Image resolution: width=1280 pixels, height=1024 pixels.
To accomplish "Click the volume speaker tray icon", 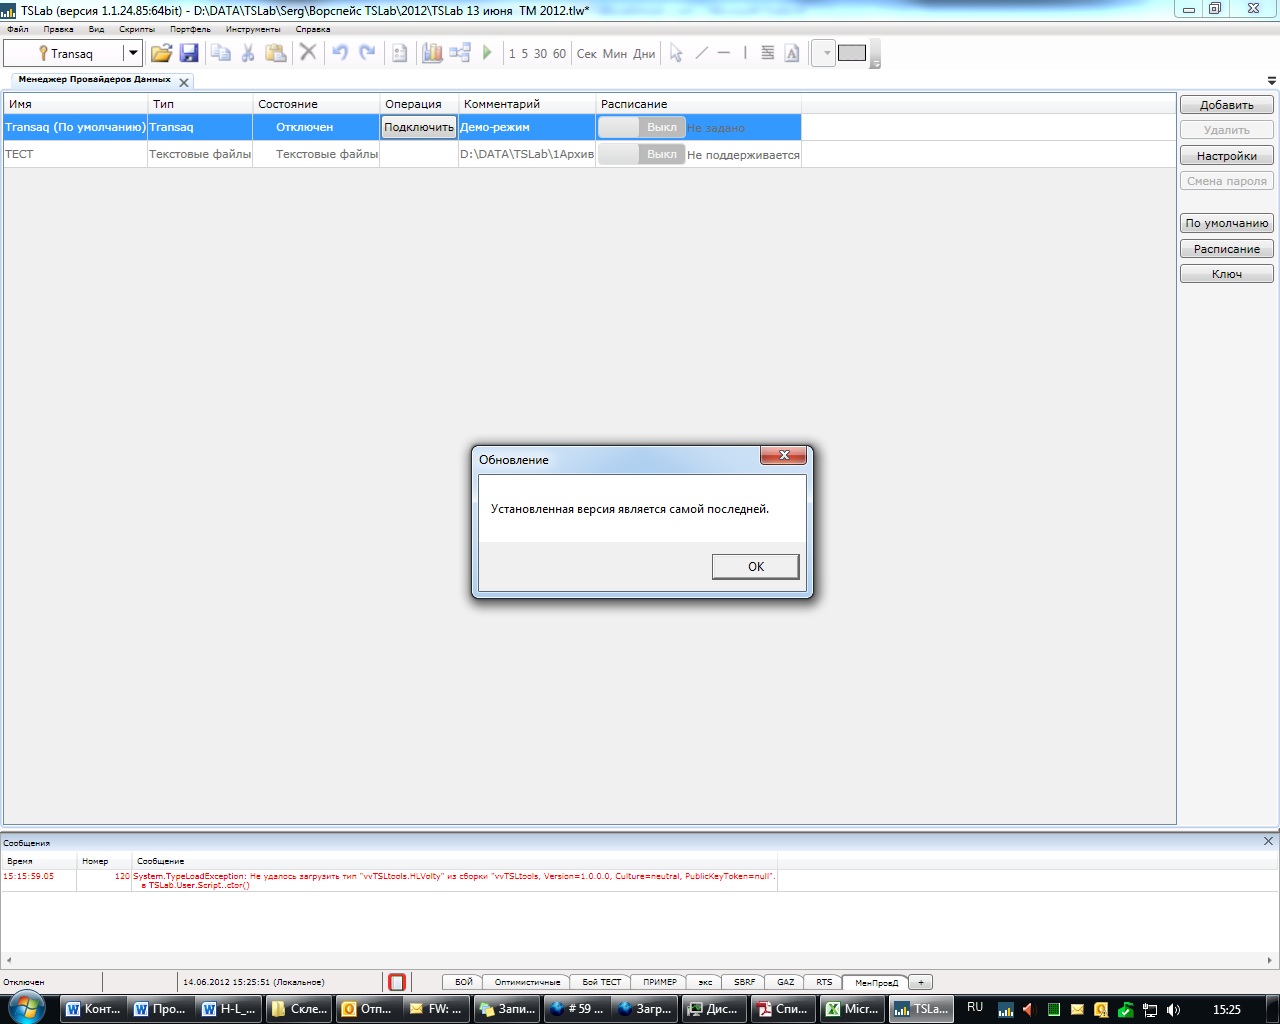I will point(1173,1010).
